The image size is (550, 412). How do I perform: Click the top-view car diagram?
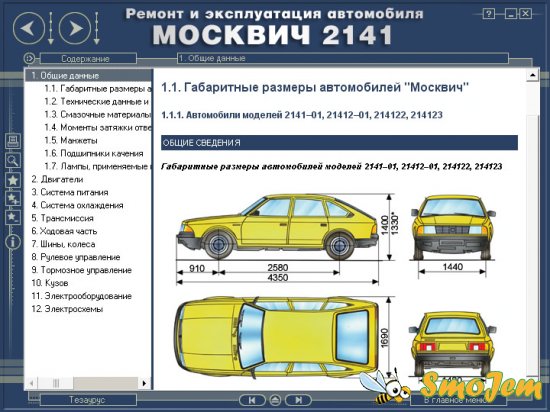click(277, 337)
